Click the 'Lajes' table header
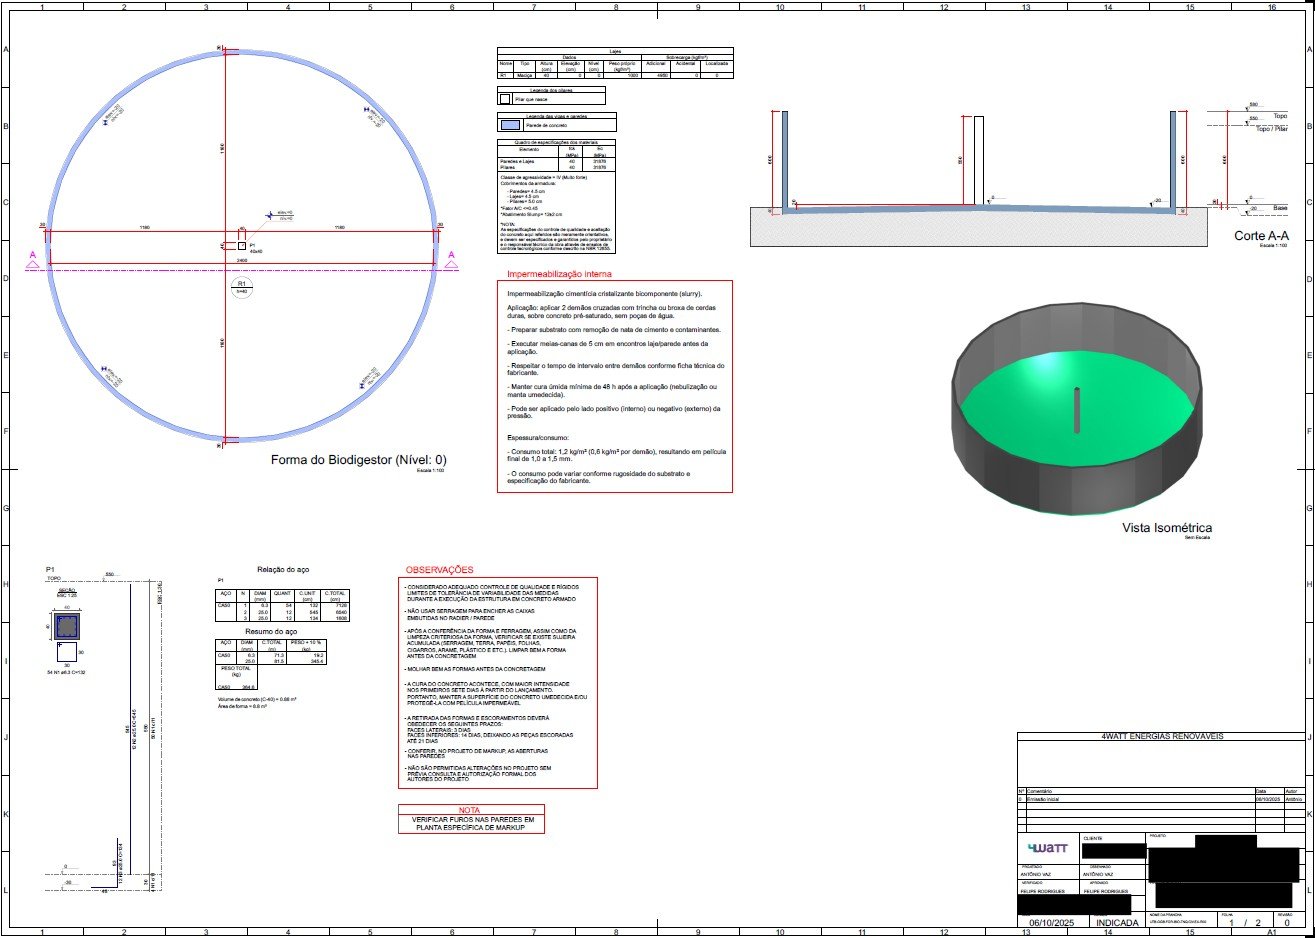This screenshot has width=1315, height=938. pyautogui.click(x=615, y=51)
